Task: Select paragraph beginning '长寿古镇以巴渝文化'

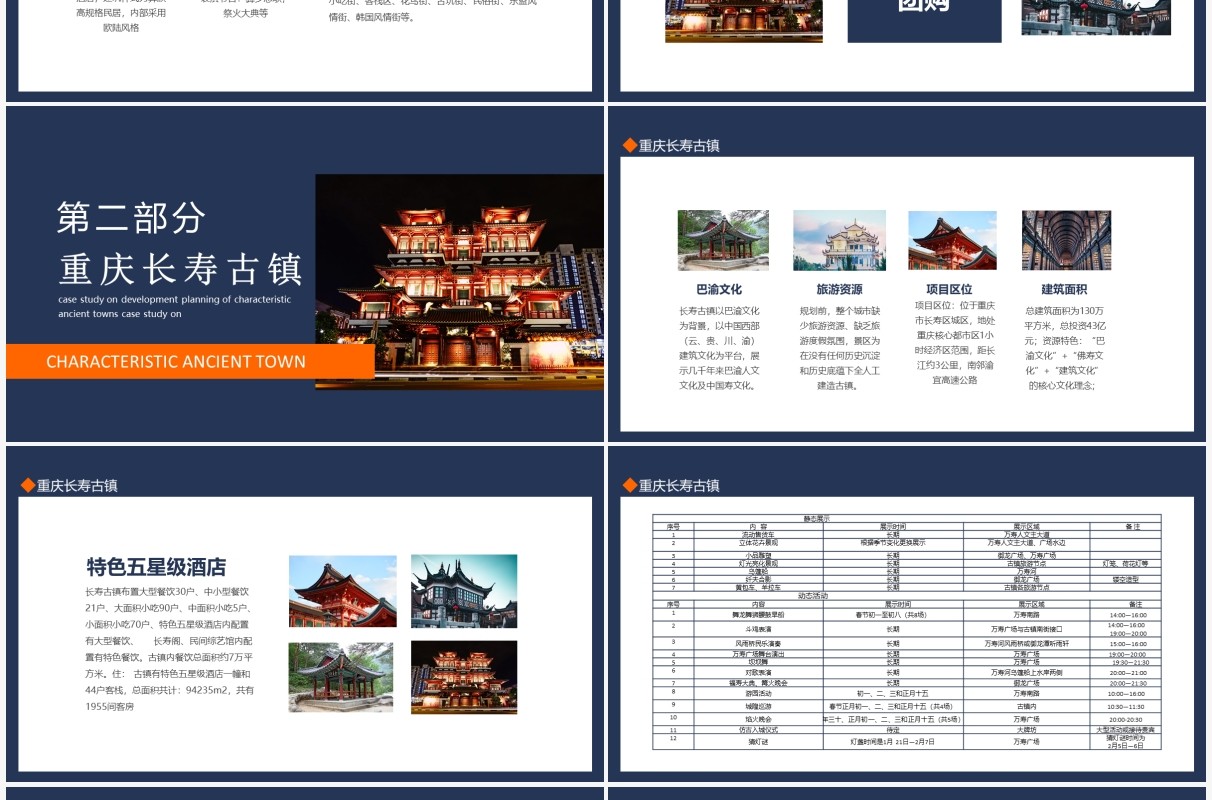Action: [720, 348]
